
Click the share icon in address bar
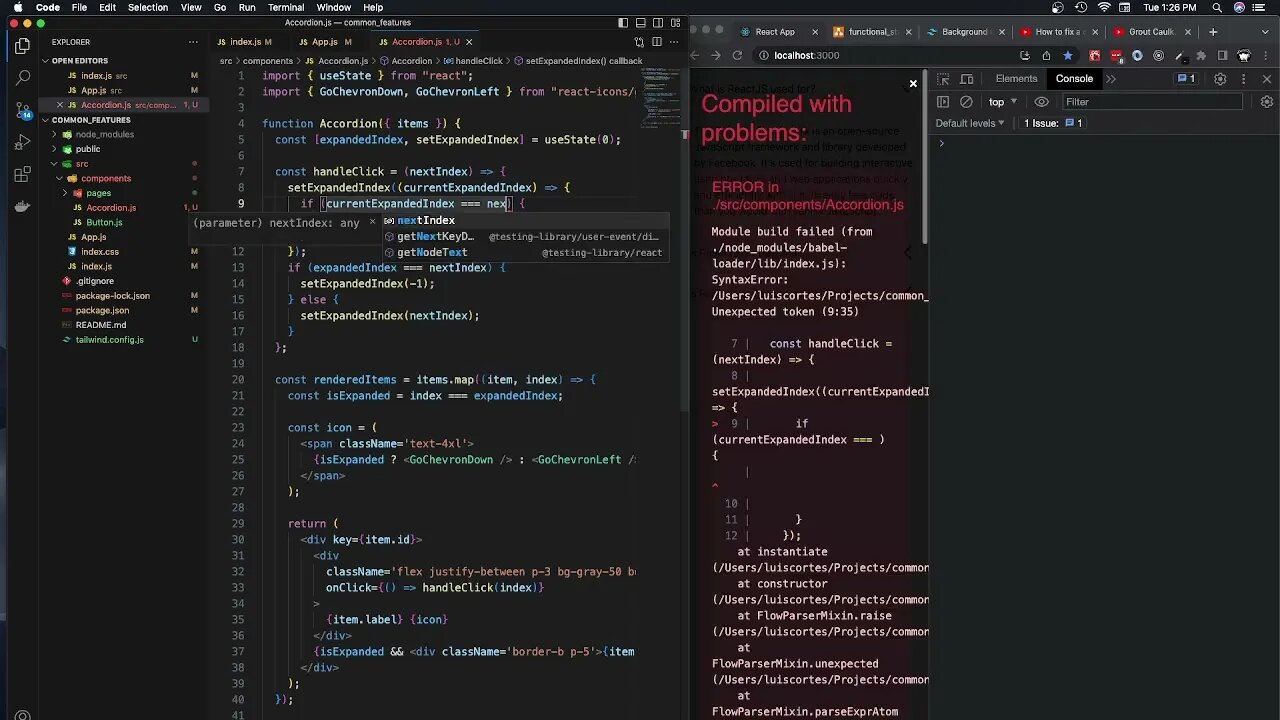coord(1046,55)
